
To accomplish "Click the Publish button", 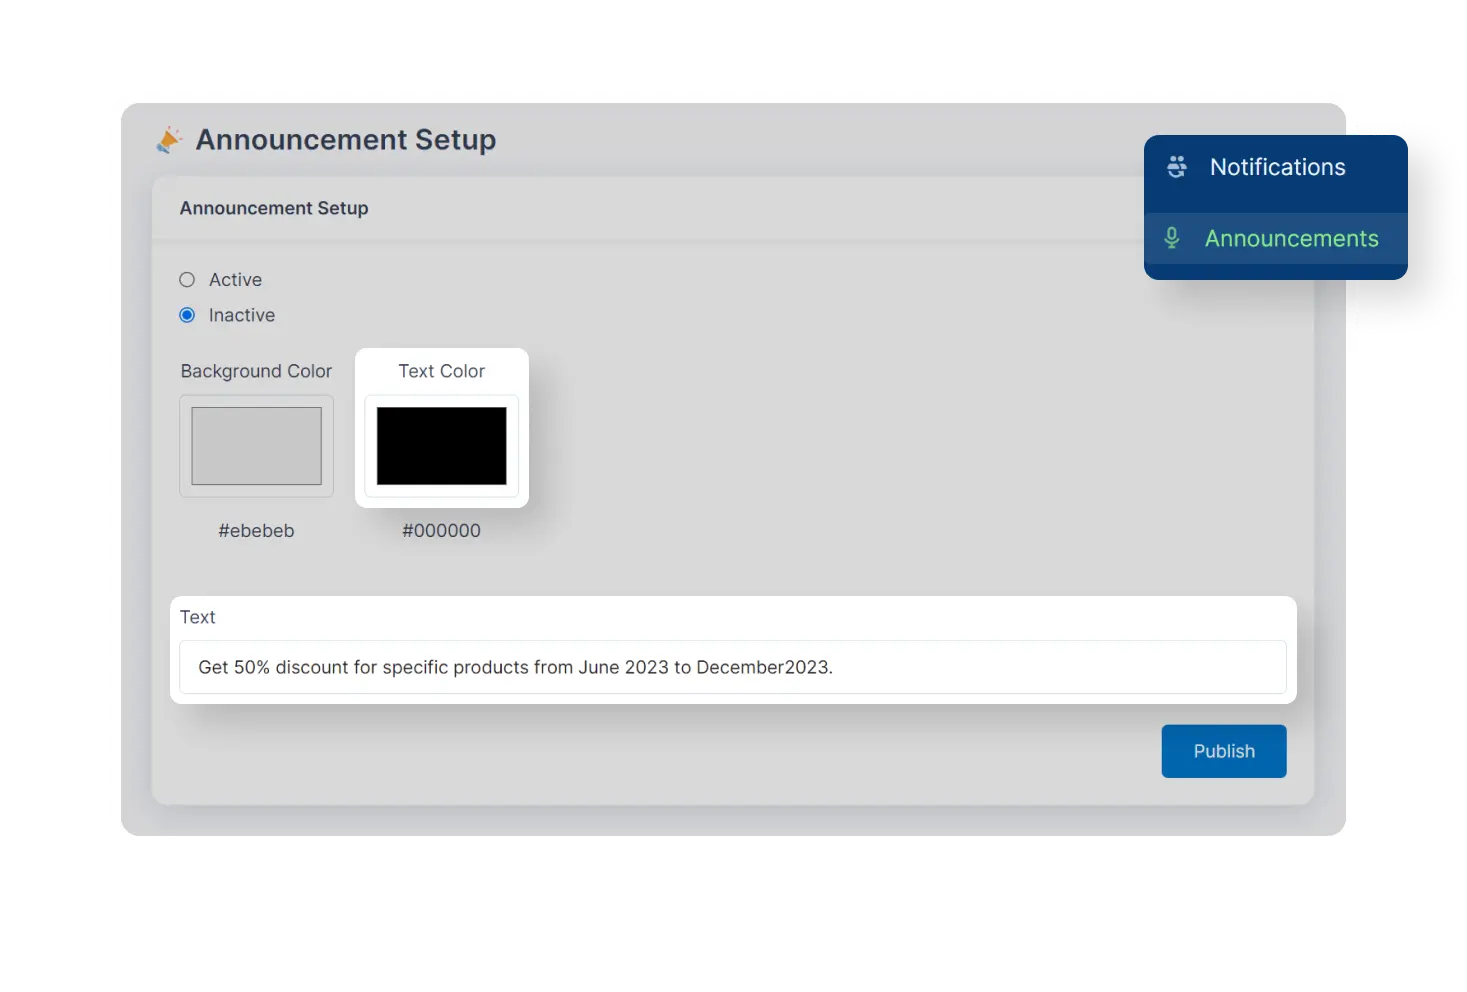I will [x=1223, y=751].
